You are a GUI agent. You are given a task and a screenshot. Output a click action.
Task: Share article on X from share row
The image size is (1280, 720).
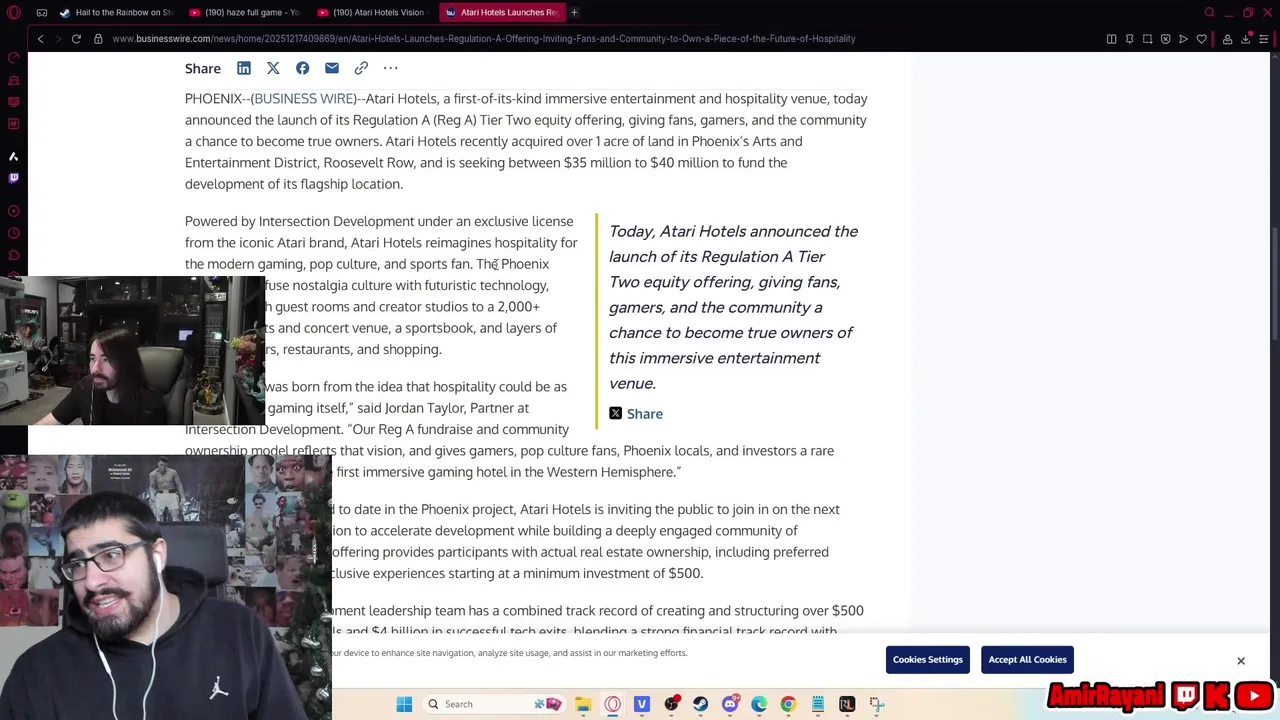pyautogui.click(x=273, y=68)
